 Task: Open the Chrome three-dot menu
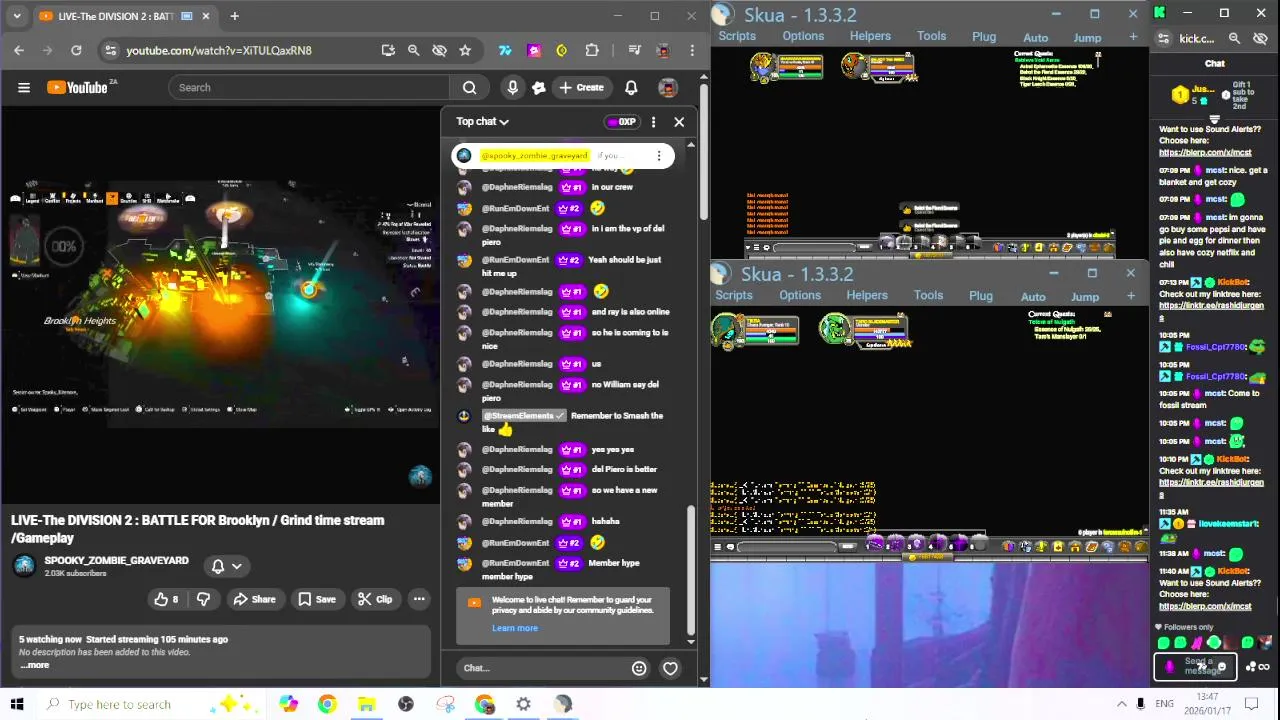pos(692,50)
